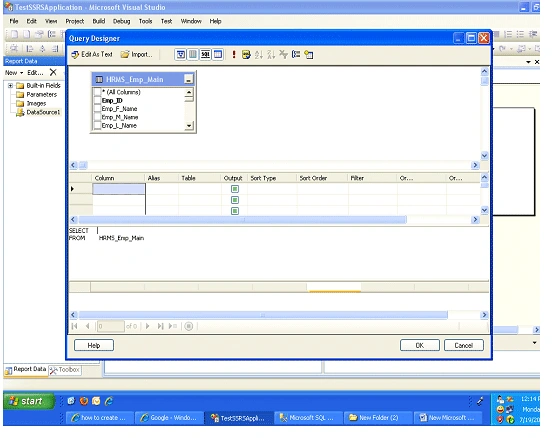Click Cancel in Query Designer
Viewport: 556px width, 438px height.
pos(464,345)
